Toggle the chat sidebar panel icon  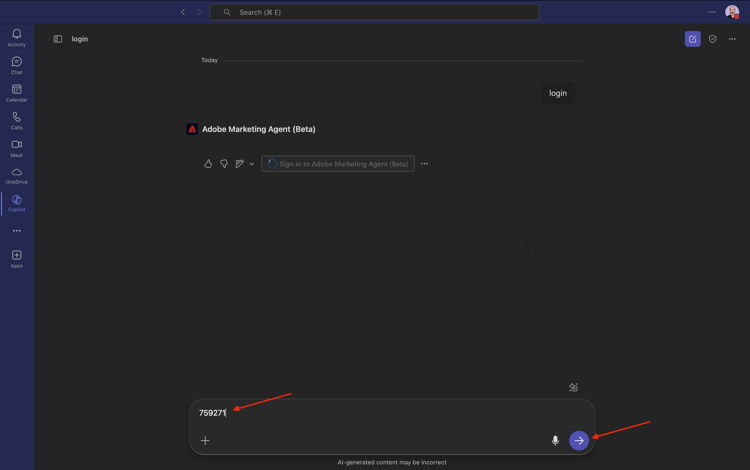pos(58,39)
